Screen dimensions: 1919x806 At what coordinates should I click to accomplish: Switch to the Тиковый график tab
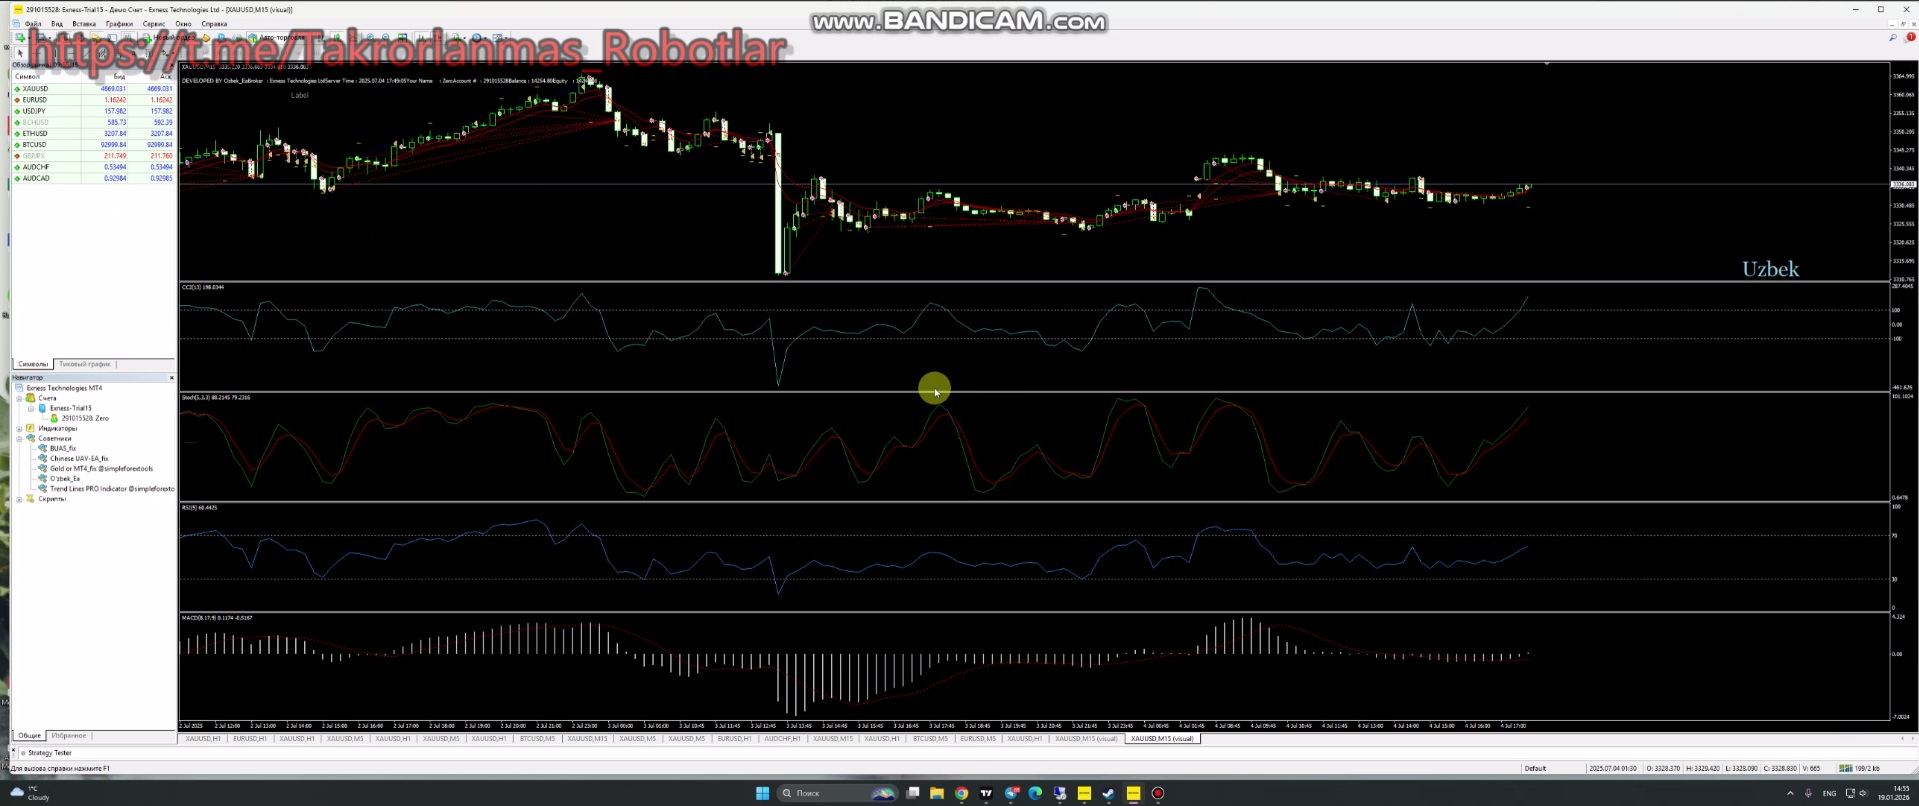click(x=85, y=364)
